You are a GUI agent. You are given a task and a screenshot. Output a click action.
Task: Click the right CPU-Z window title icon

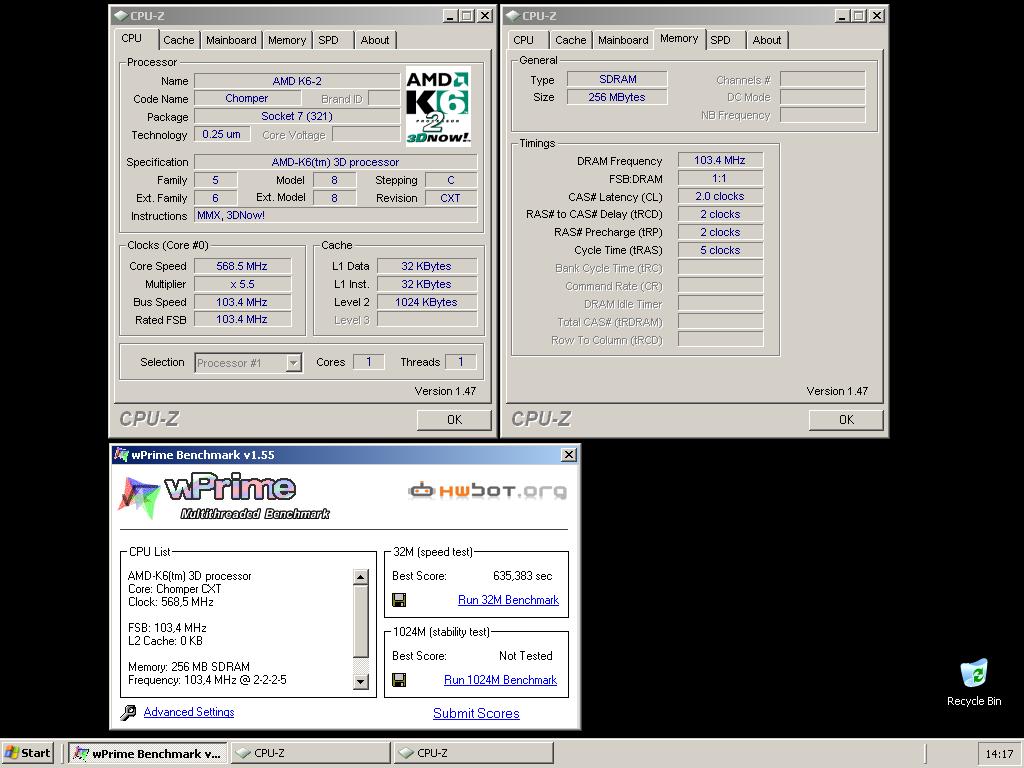[x=513, y=16]
